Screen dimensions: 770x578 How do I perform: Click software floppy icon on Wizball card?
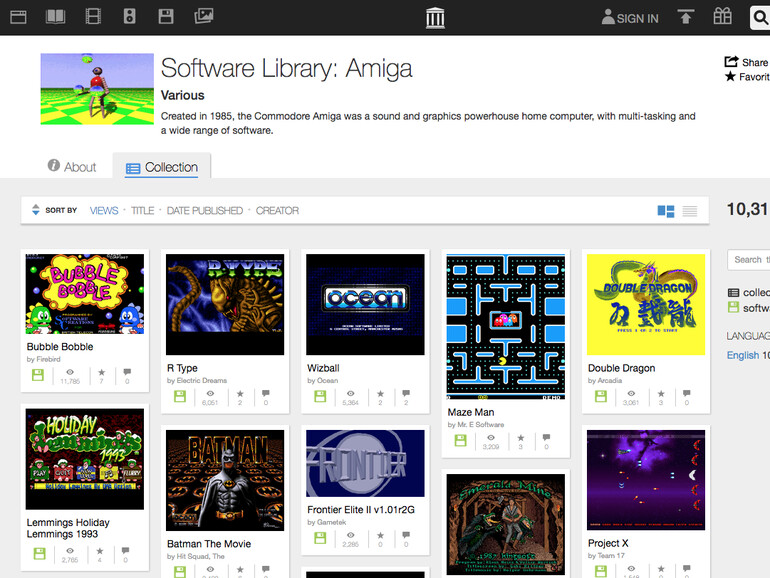tap(320, 396)
